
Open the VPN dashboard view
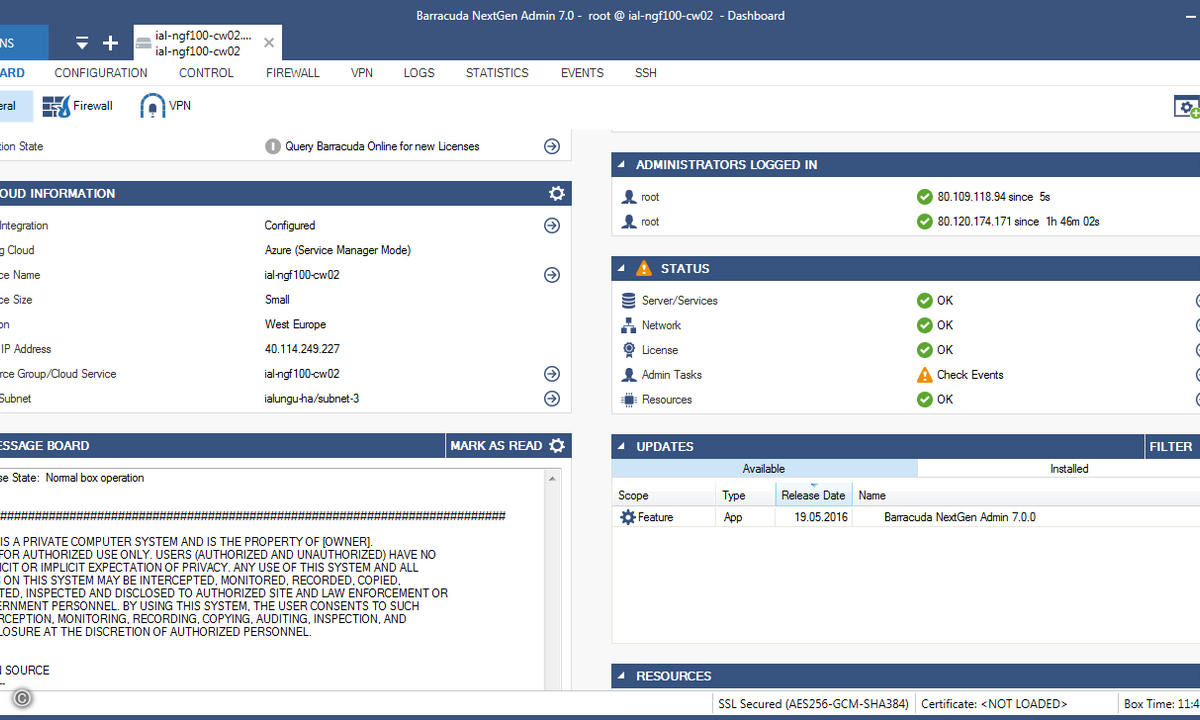[166, 106]
